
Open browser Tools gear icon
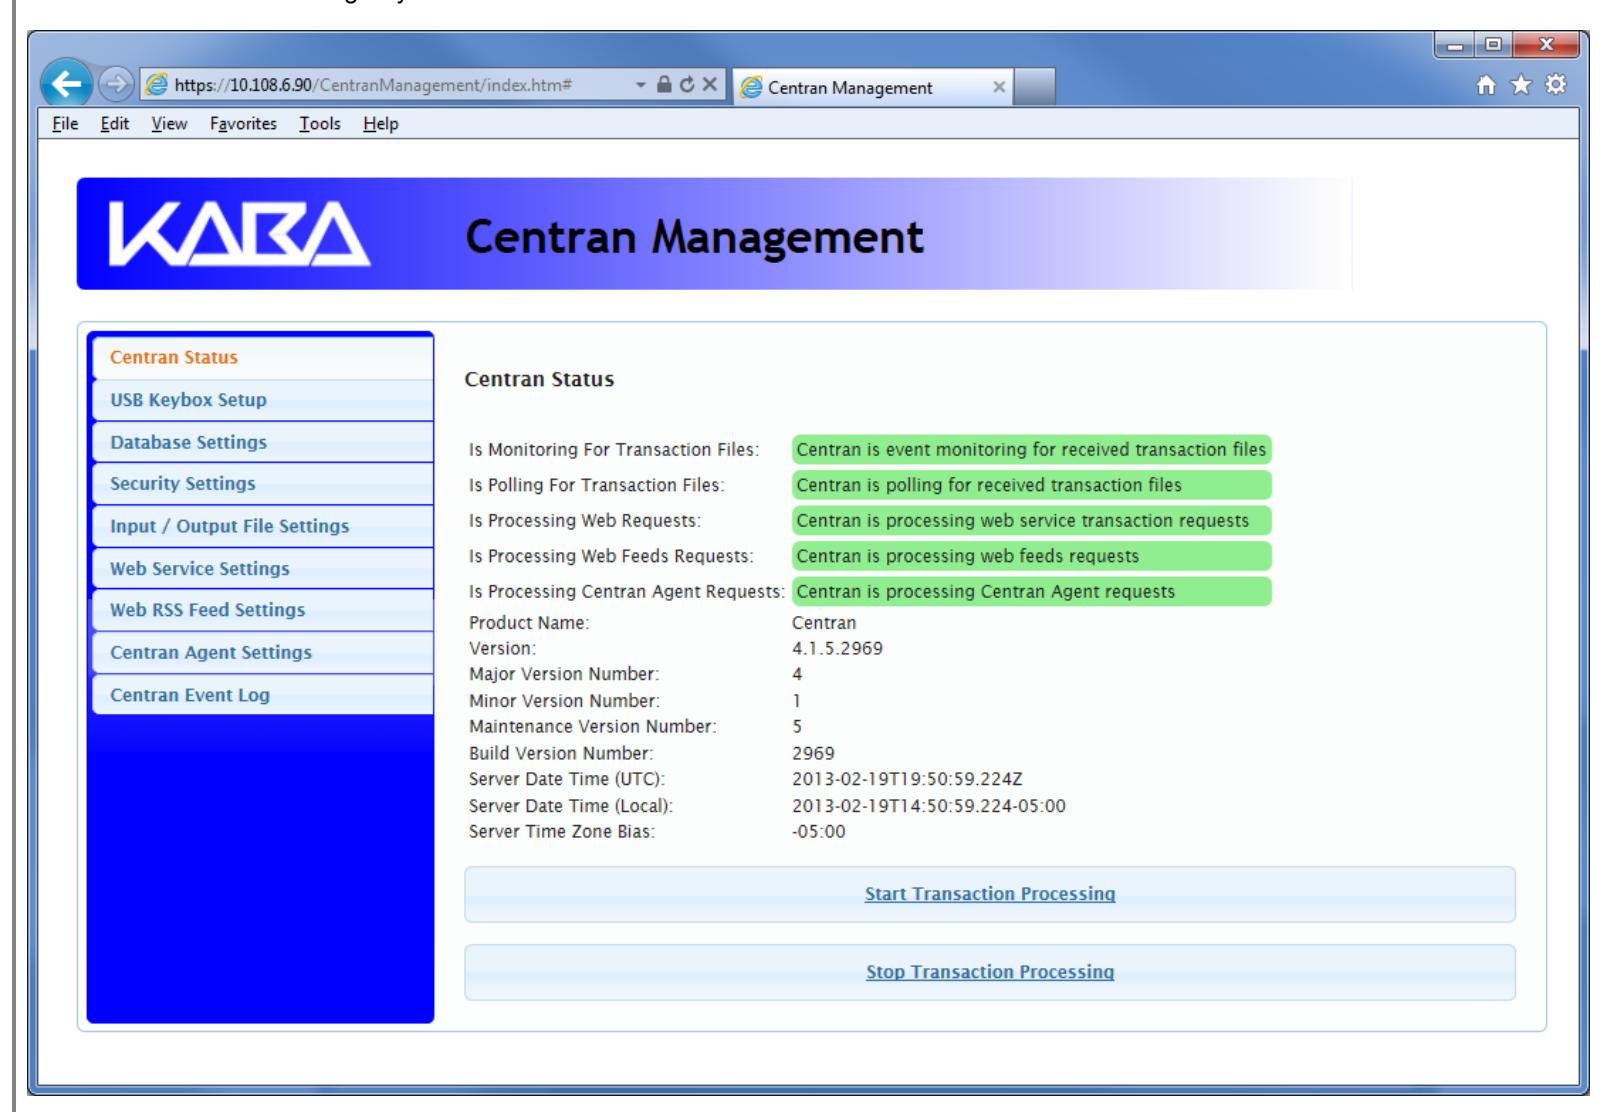(x=1555, y=85)
